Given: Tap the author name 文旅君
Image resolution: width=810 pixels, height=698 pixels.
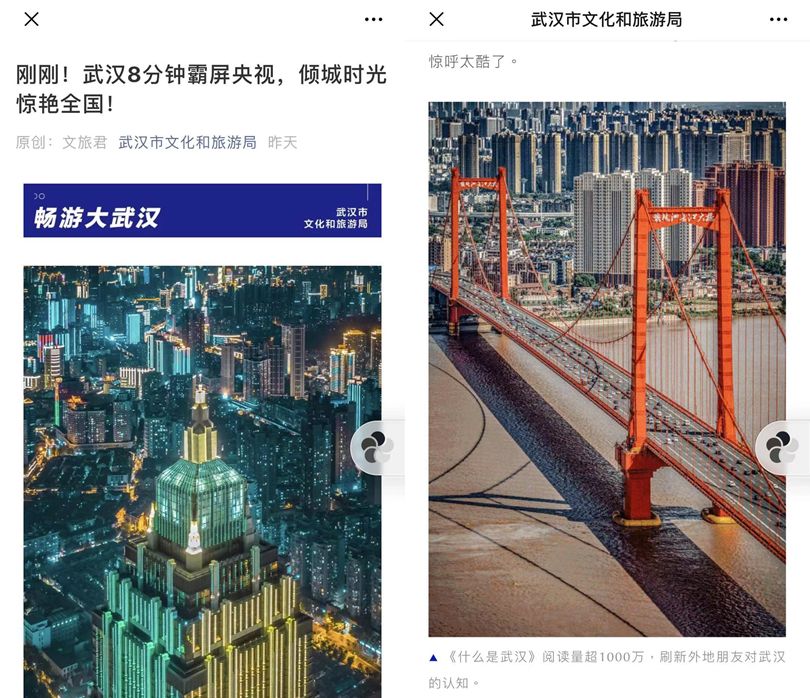Looking at the screenshot, I should [x=84, y=142].
